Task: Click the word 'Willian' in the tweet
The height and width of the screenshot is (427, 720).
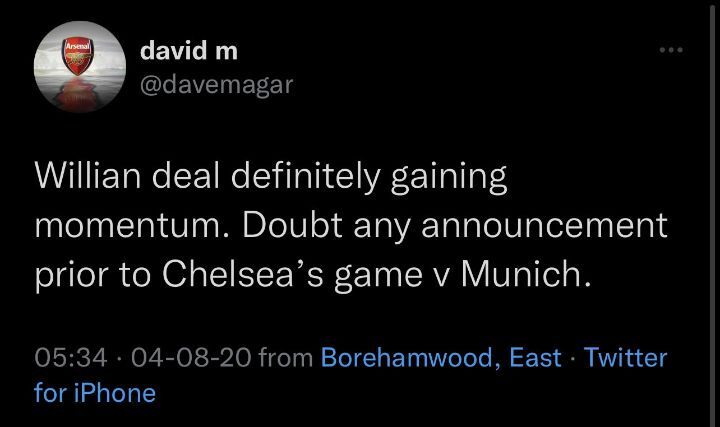Action: click(x=88, y=176)
